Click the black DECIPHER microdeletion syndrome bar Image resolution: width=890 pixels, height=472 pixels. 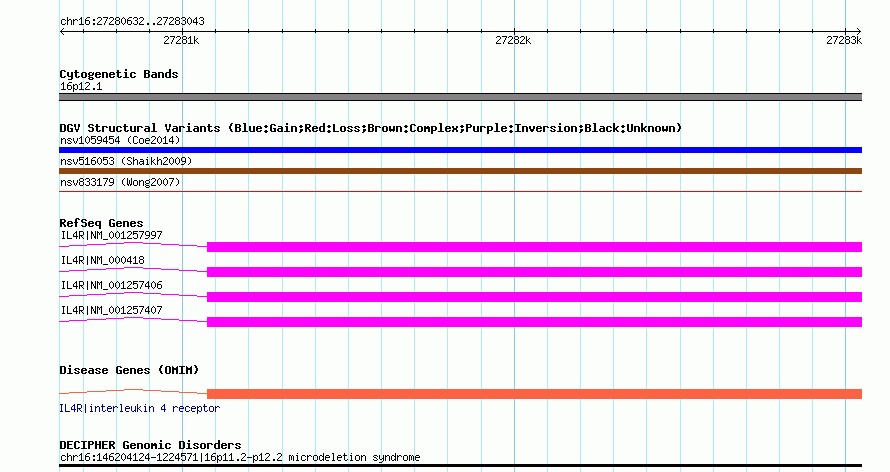(x=460, y=466)
